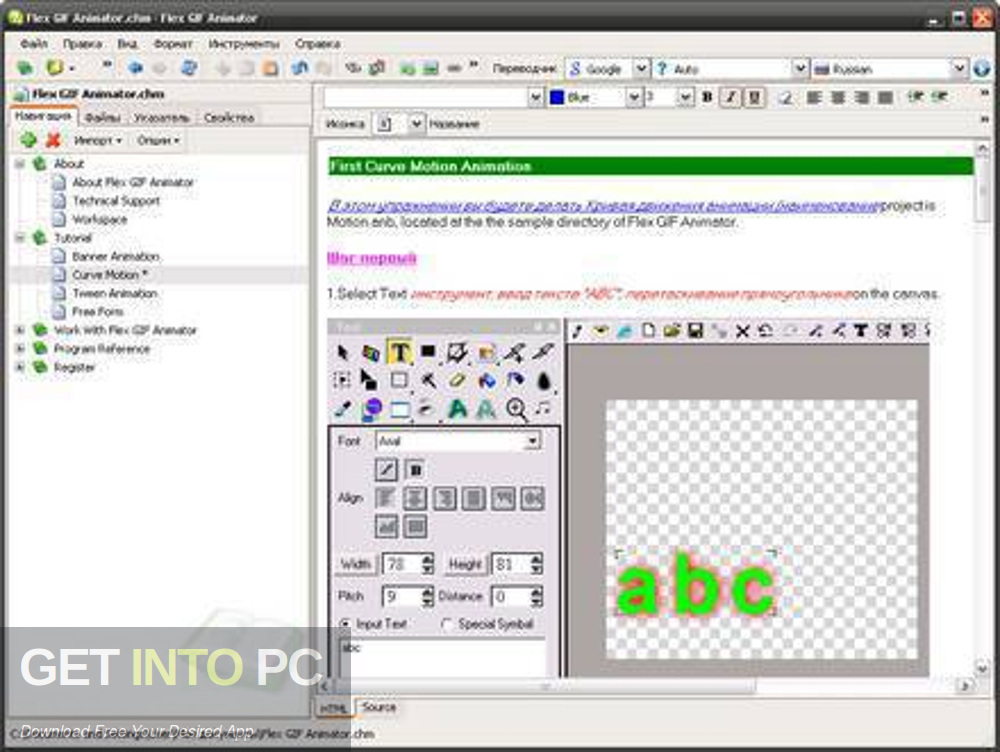Image resolution: width=1000 pixels, height=752 pixels.
Task: Expand the Program Reference node
Action: click(x=20, y=349)
